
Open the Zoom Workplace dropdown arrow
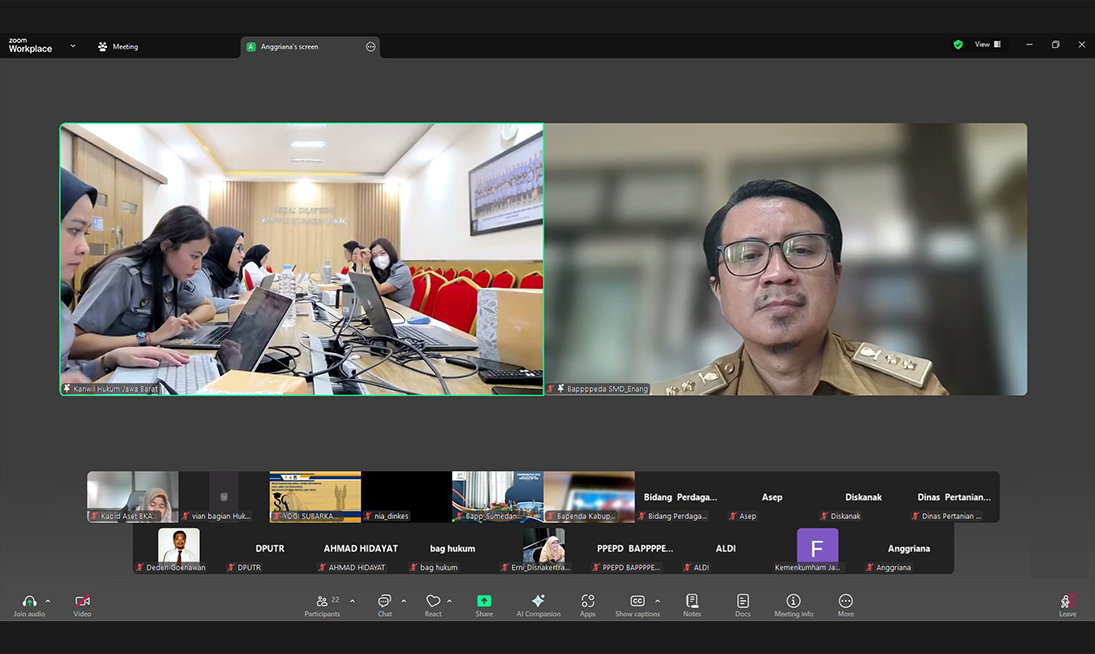(73, 46)
